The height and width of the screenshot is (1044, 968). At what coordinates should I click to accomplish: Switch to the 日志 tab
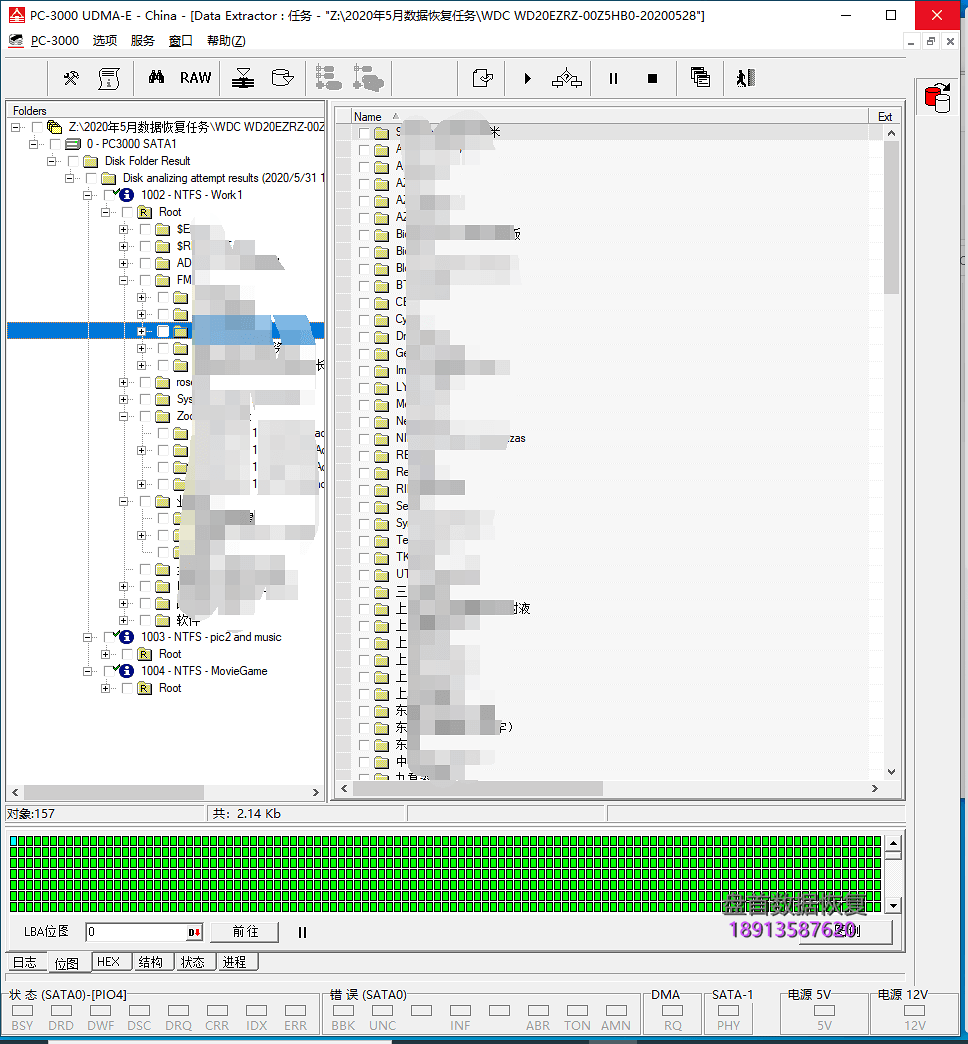click(25, 962)
